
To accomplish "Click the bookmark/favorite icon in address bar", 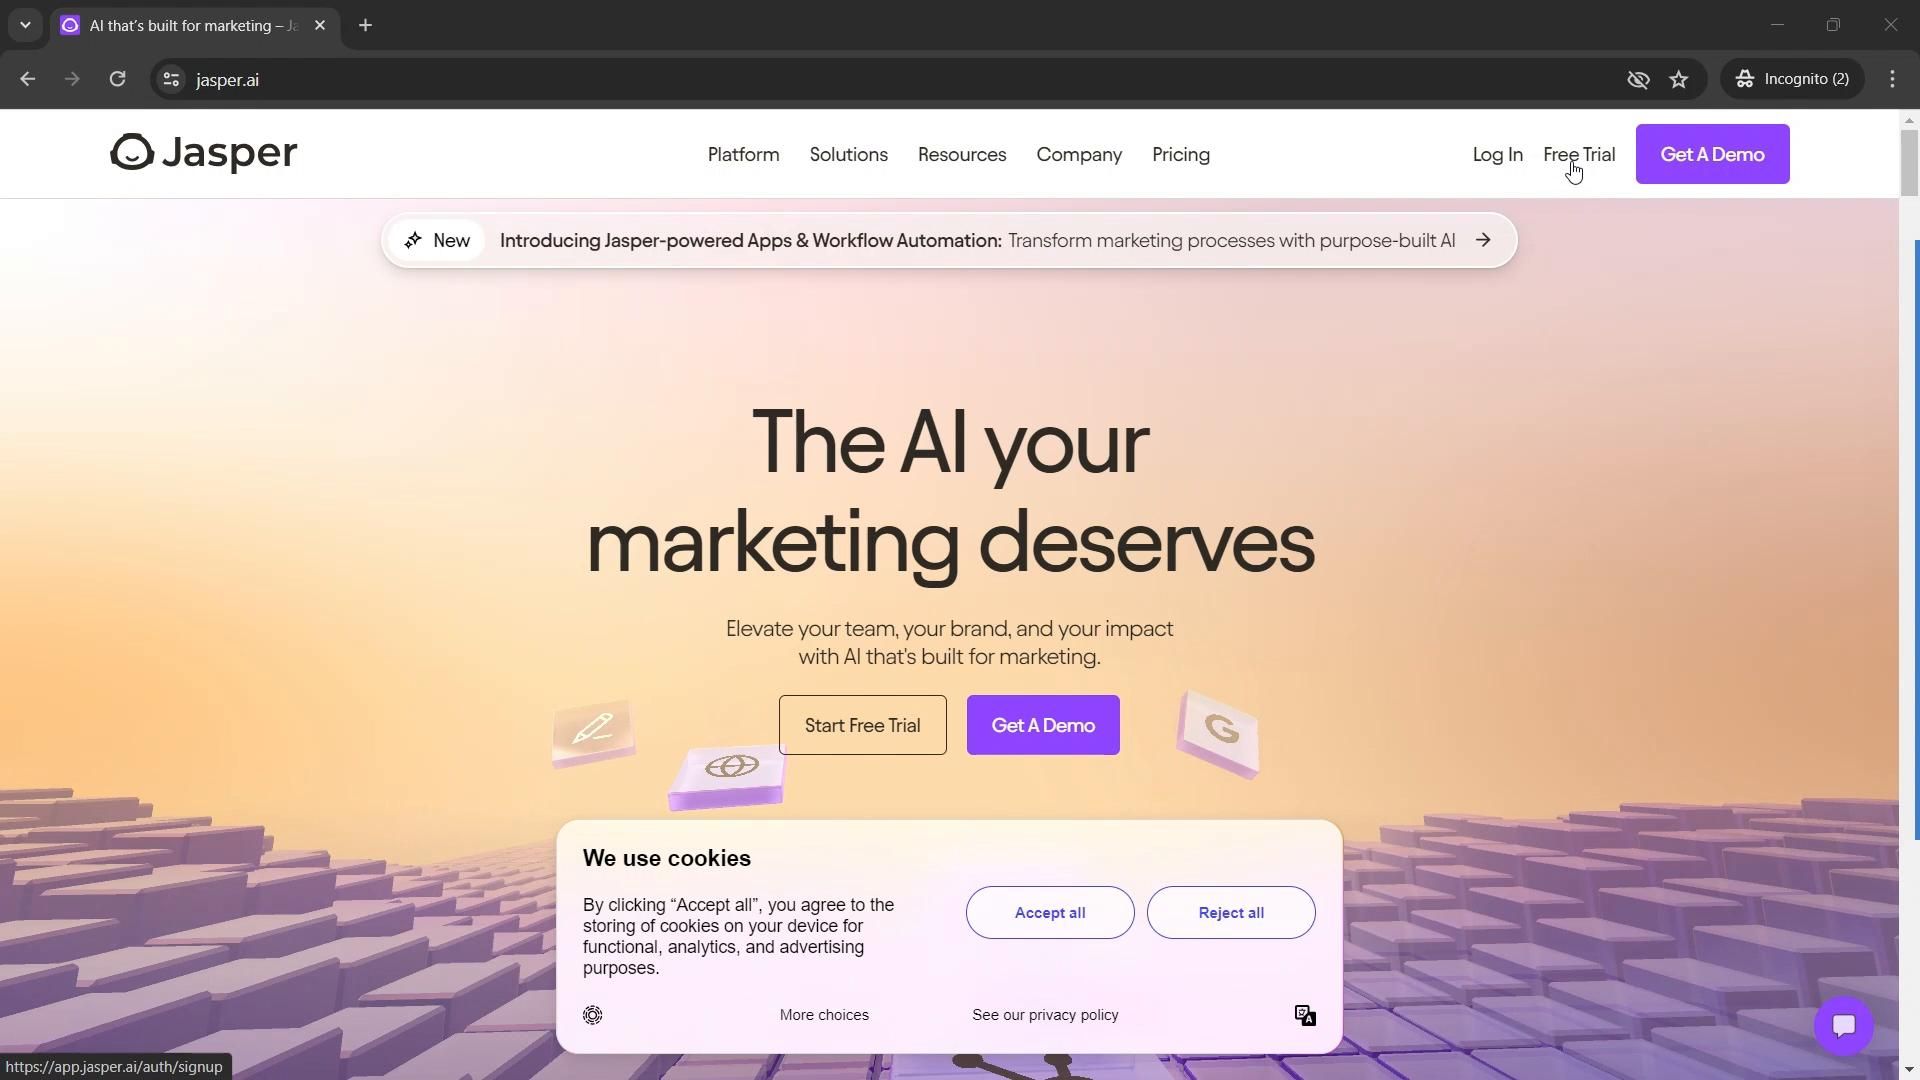I will (x=1683, y=79).
